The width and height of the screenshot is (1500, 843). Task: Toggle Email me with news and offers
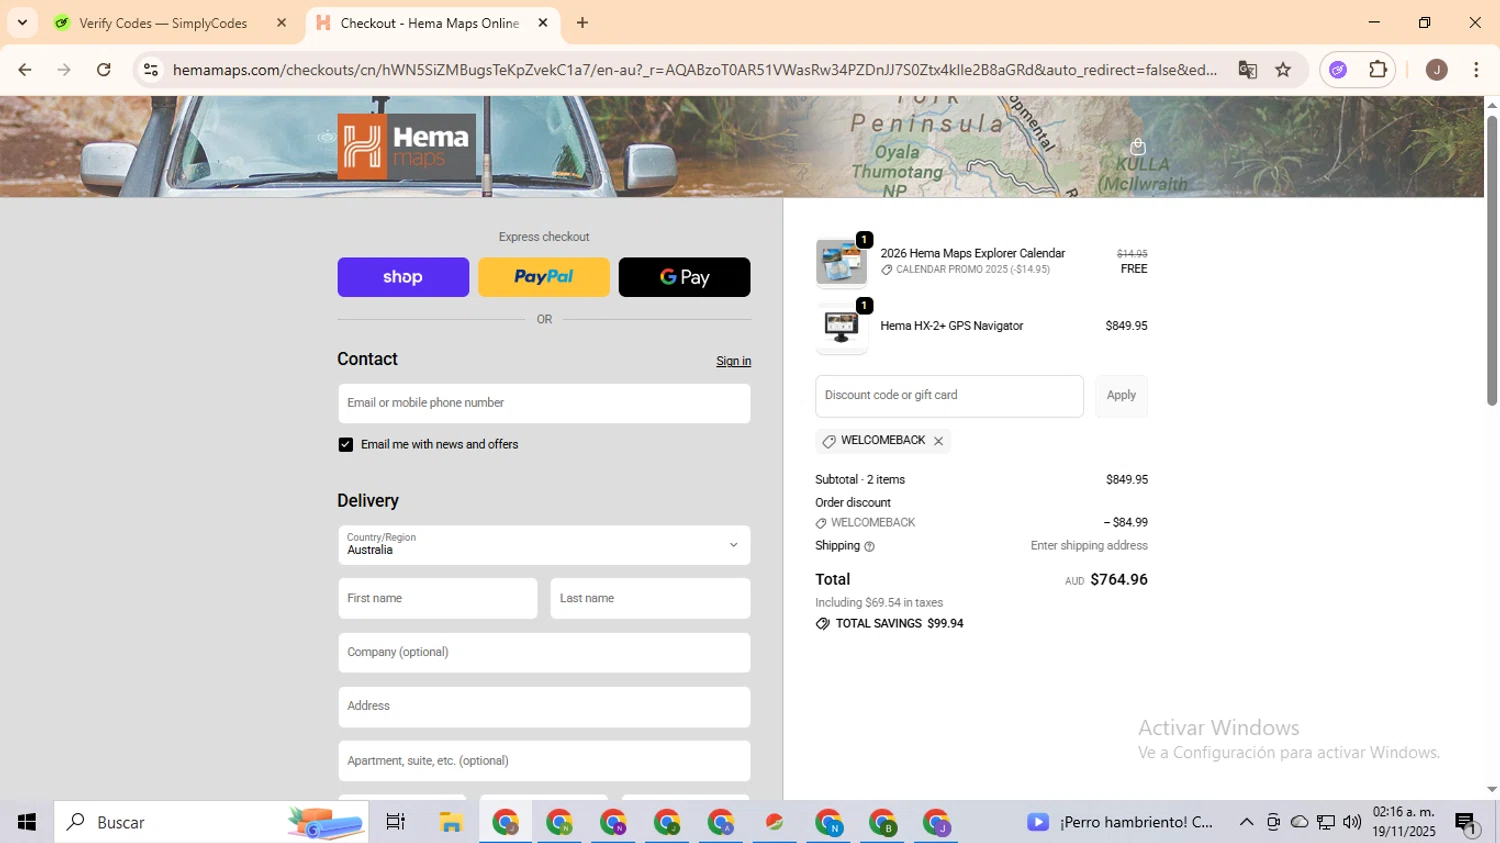click(346, 445)
